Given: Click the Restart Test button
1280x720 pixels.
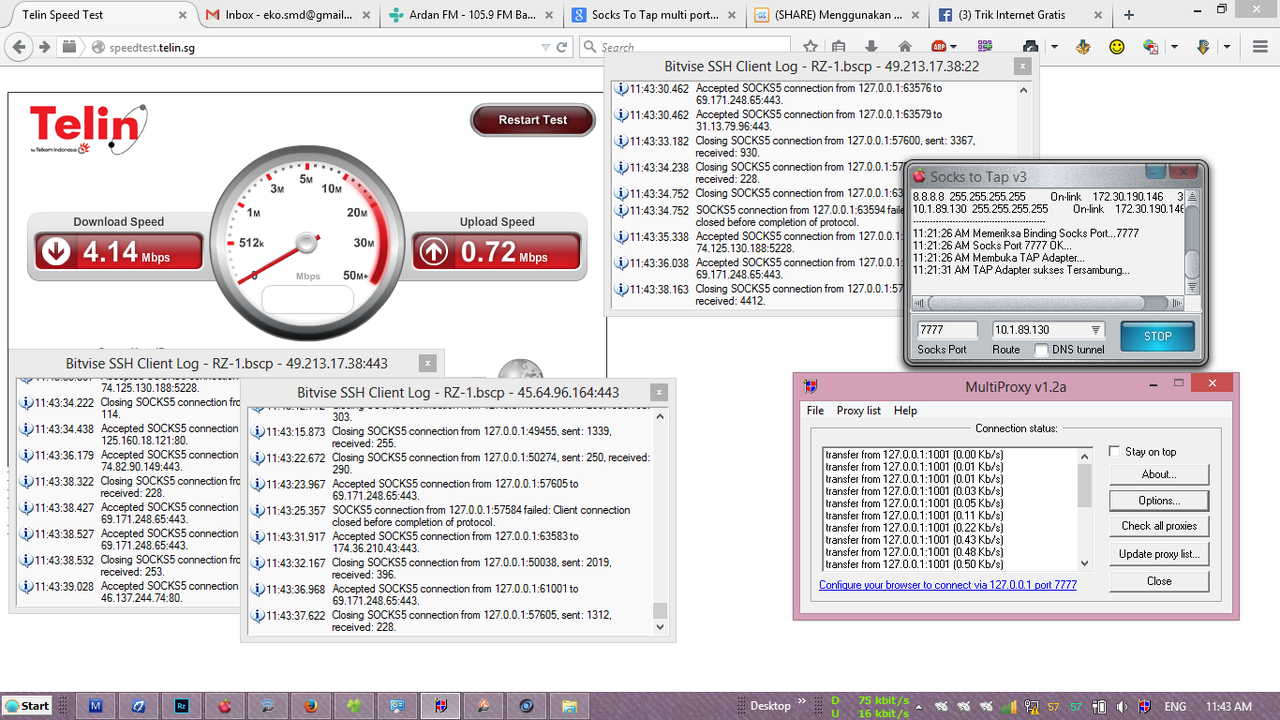Looking at the screenshot, I should 533,120.
